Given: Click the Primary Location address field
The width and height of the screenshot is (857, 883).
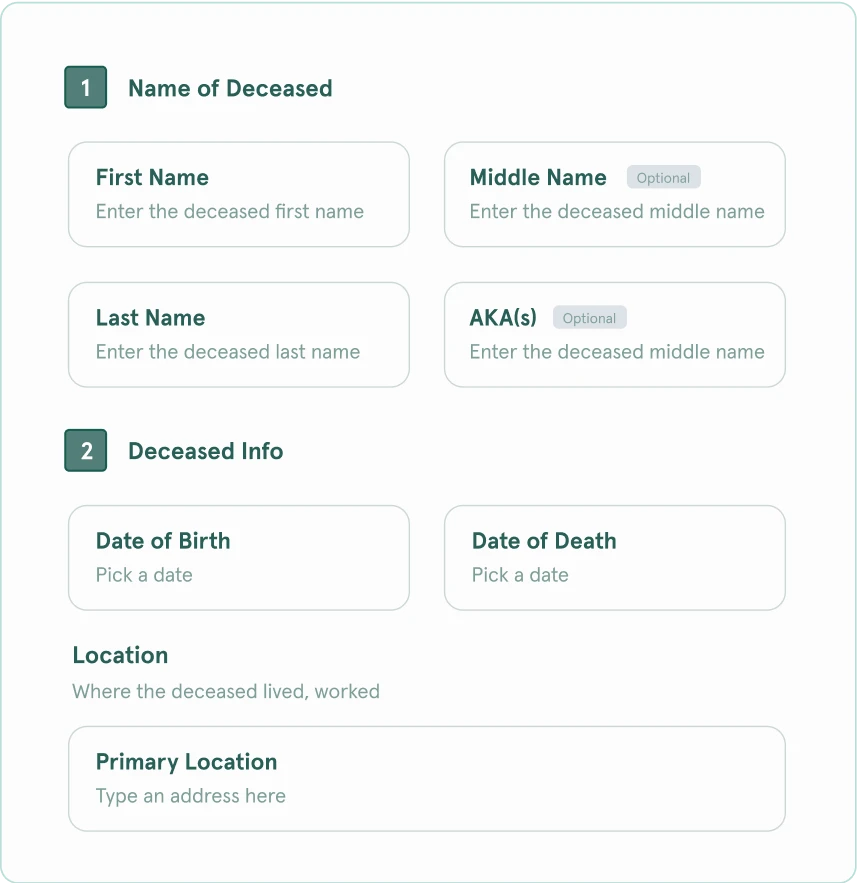Looking at the screenshot, I should [x=427, y=795].
